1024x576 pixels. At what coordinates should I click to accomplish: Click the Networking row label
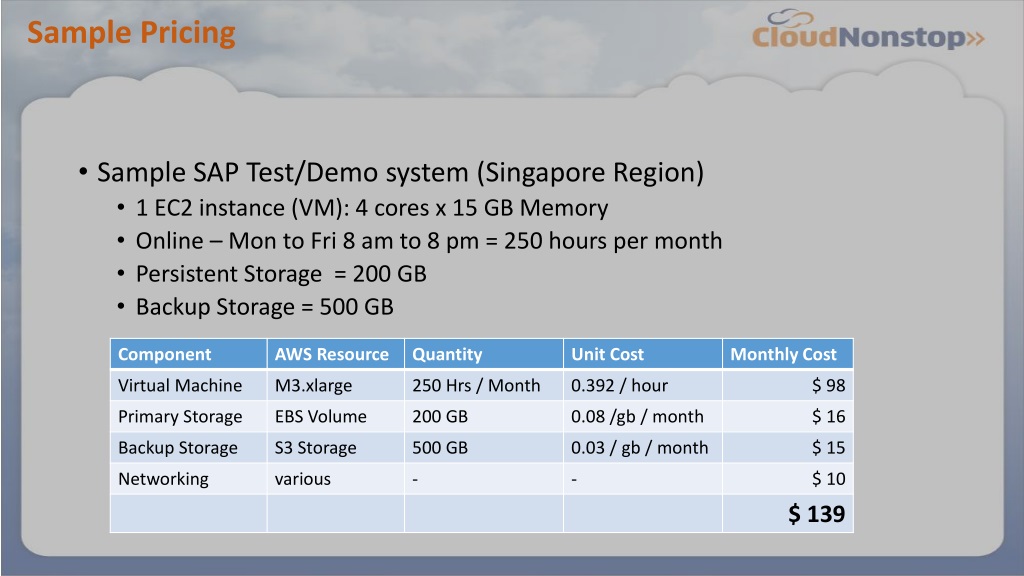pyautogui.click(x=163, y=479)
